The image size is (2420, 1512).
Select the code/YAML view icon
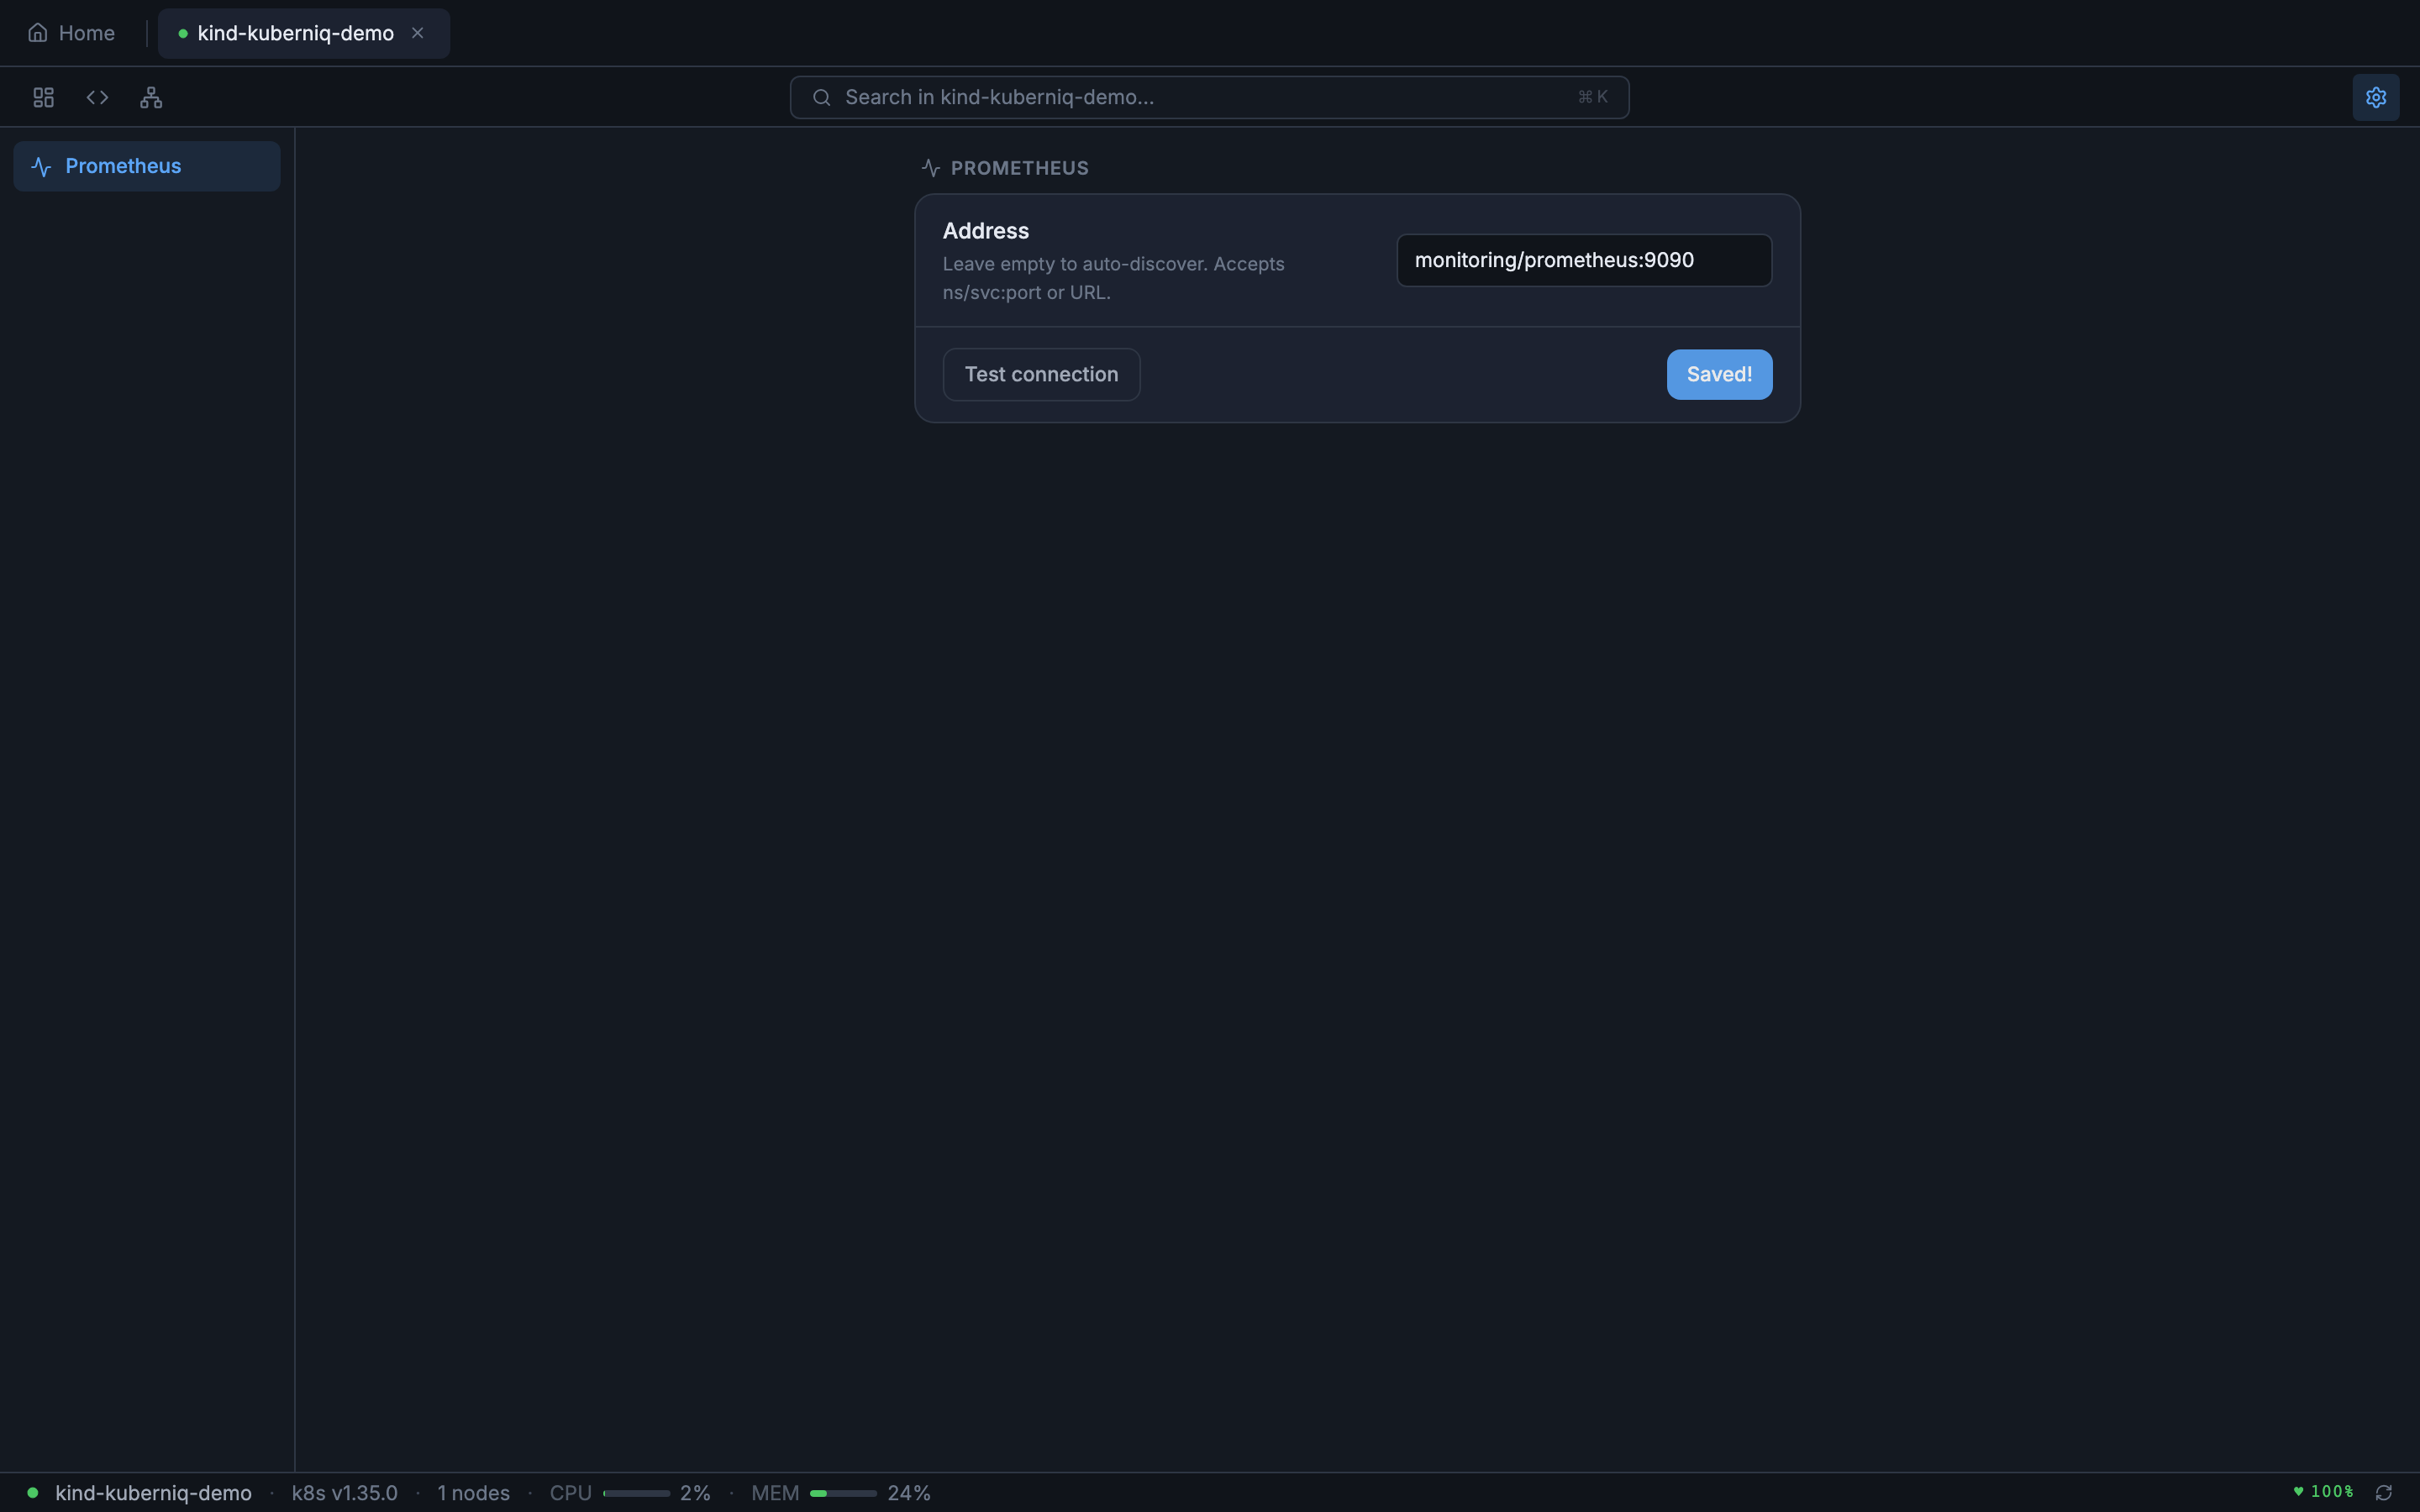point(97,97)
